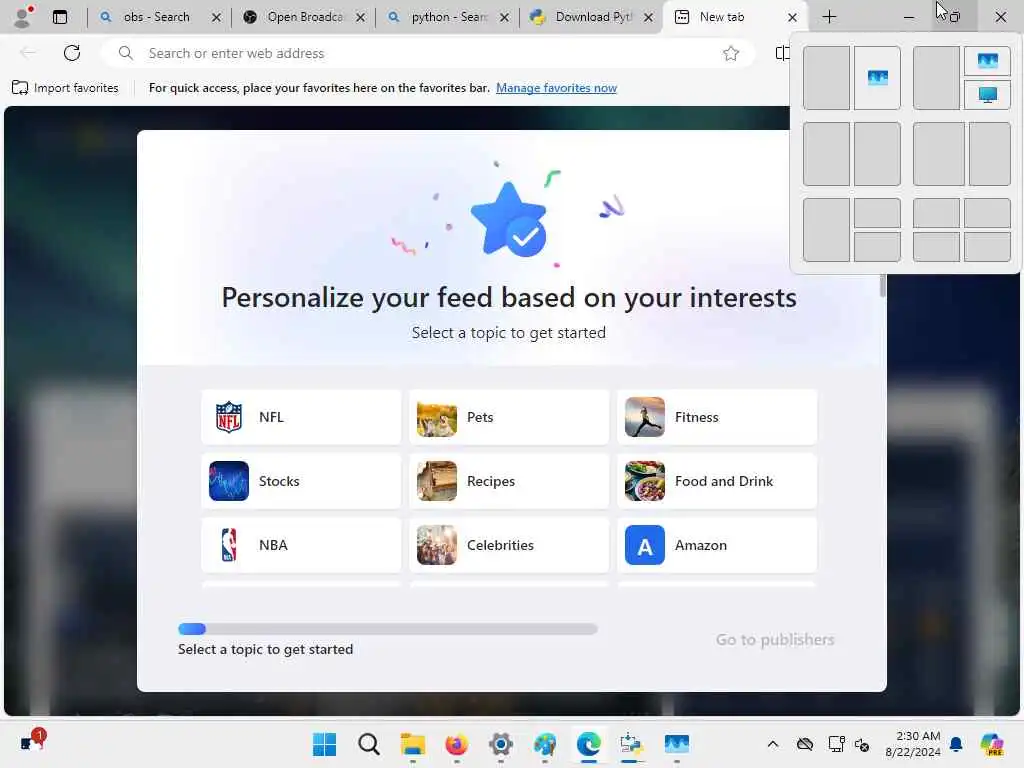Open File Explorer from taskbar

coord(413,744)
